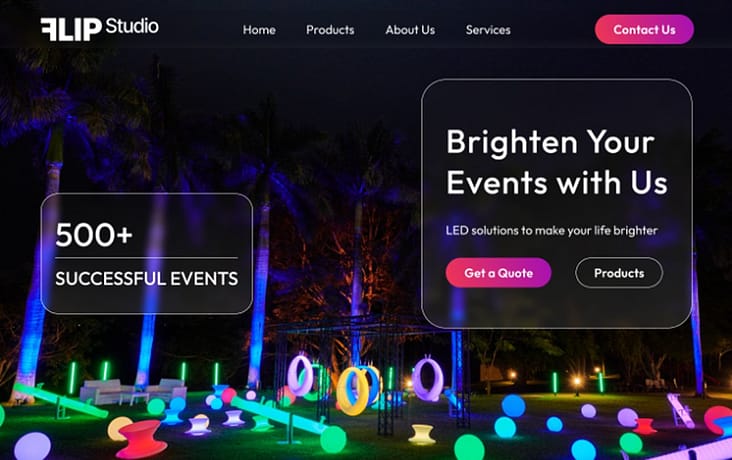This screenshot has height=460, width=732.
Task: Click the divider line under 500+
Action: (x=147, y=258)
